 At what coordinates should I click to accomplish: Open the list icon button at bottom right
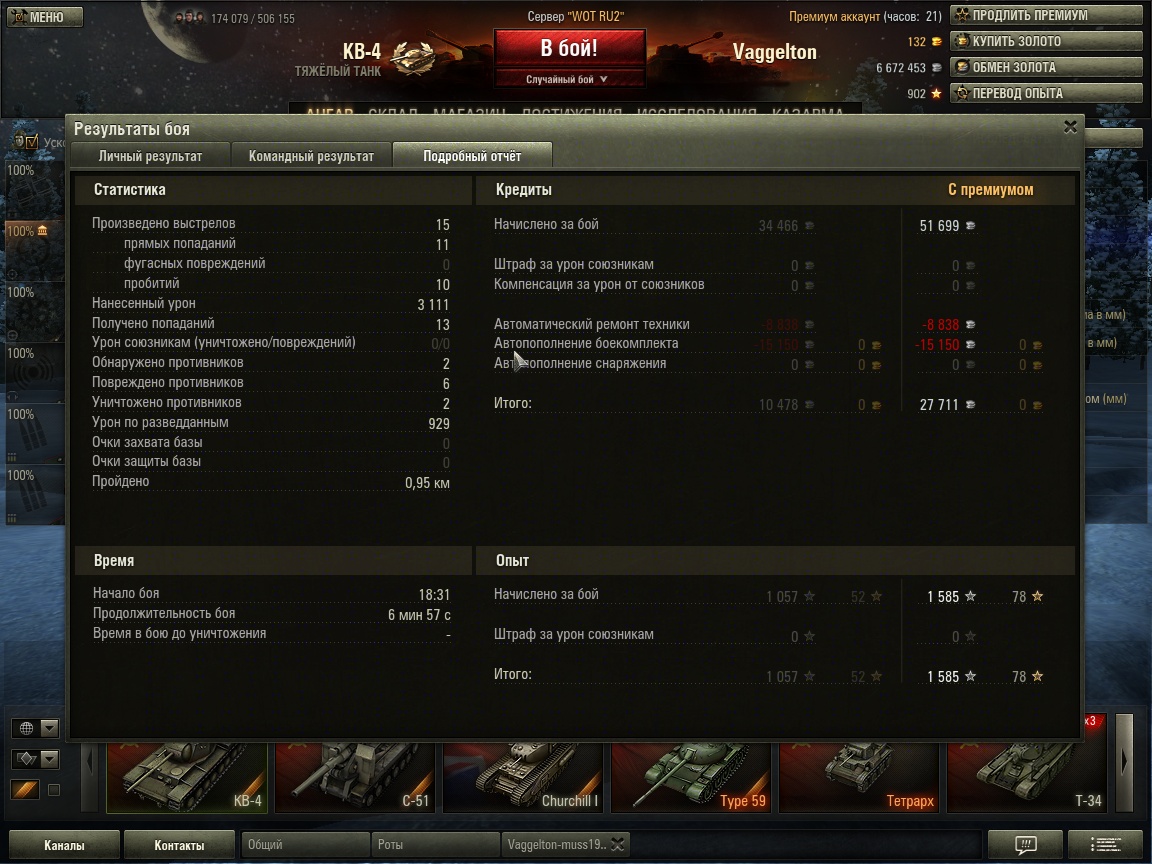[1105, 844]
